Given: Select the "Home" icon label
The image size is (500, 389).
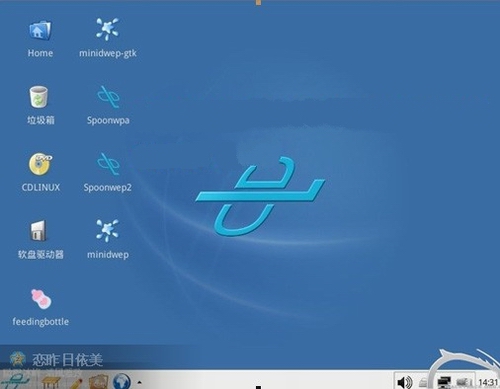Looking at the screenshot, I should pyautogui.click(x=40, y=53).
